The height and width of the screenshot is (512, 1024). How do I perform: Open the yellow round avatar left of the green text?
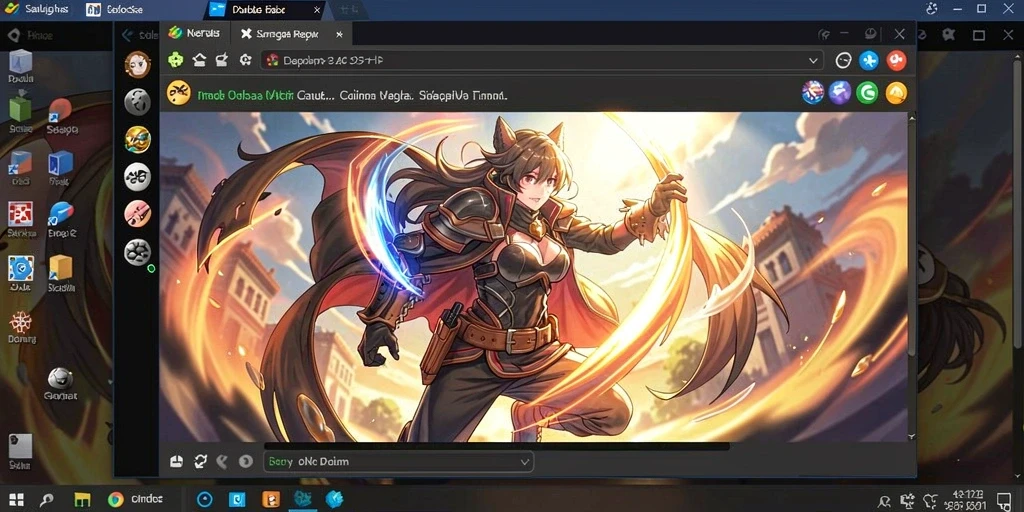tap(179, 93)
